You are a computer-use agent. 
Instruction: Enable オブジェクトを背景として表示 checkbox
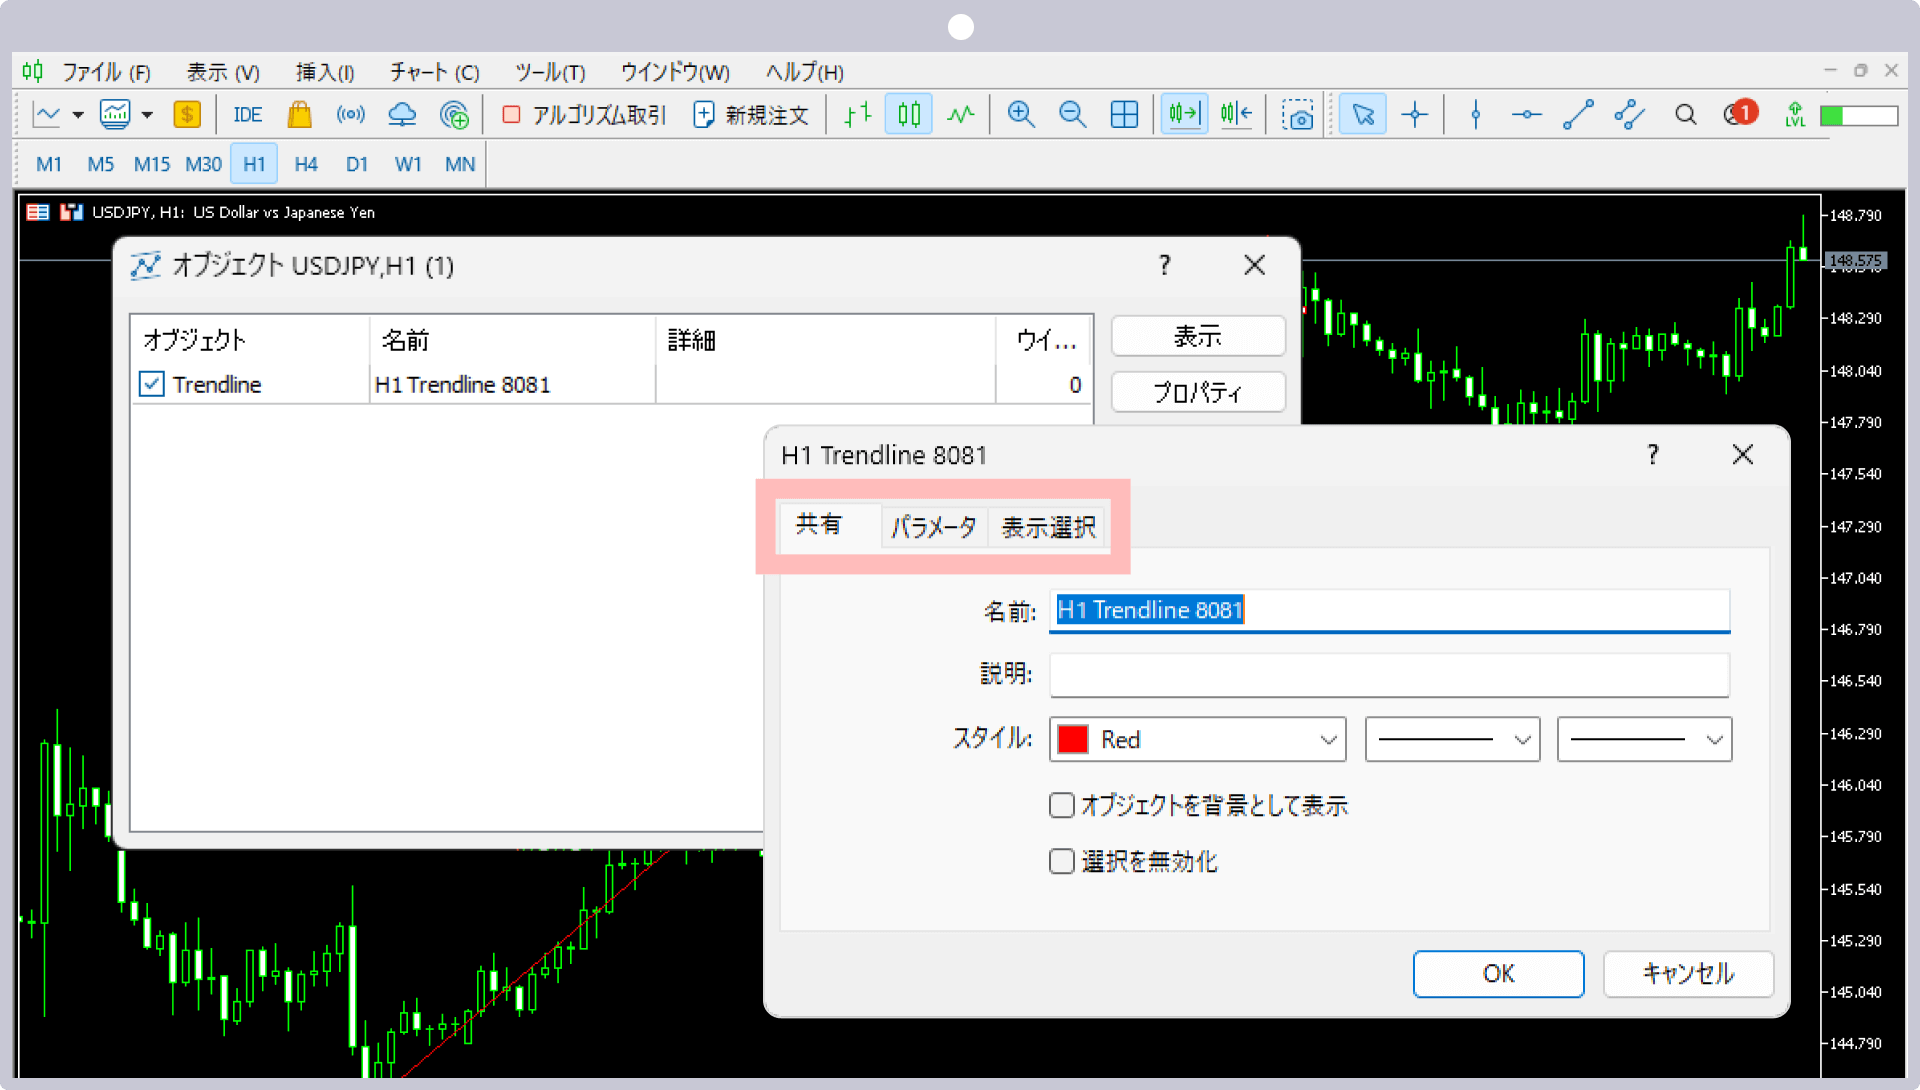[x=1062, y=805]
